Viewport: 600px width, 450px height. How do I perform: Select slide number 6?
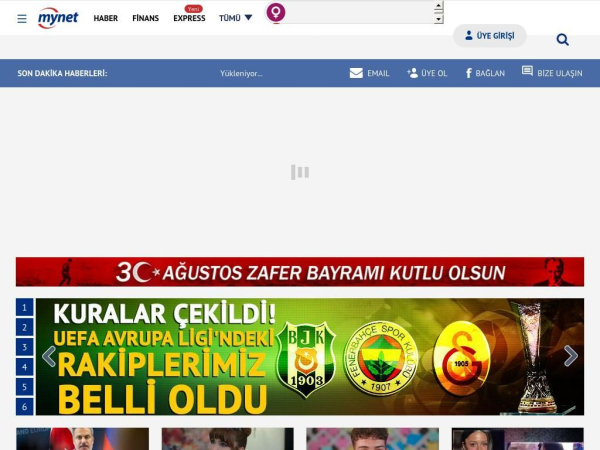[x=24, y=406]
